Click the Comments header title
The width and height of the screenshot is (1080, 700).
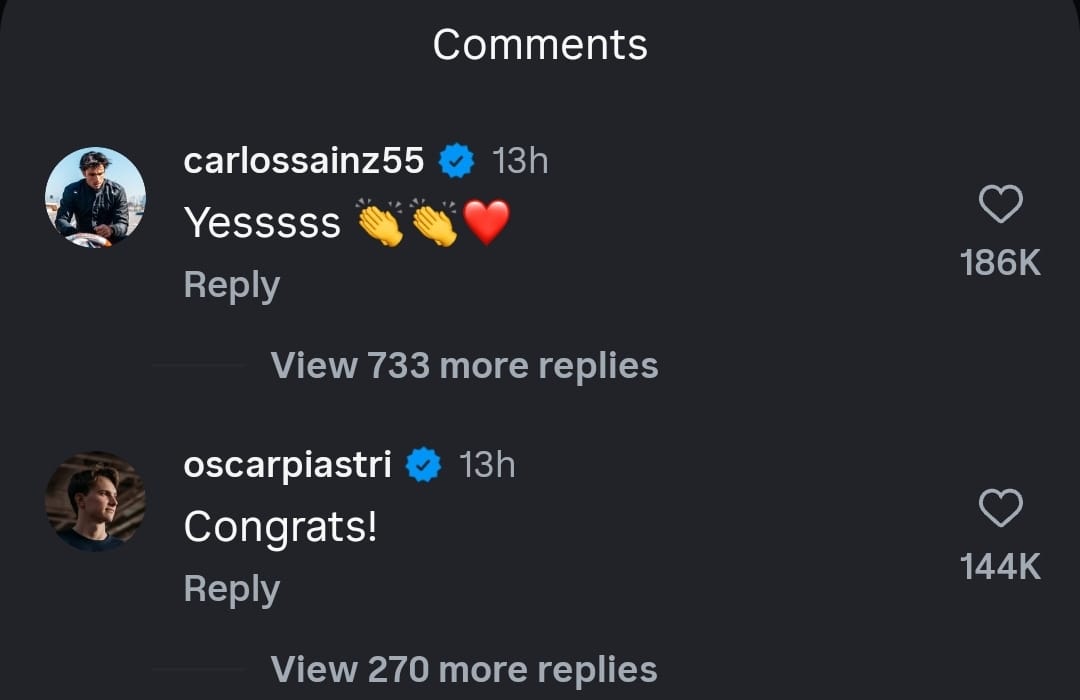tap(540, 45)
